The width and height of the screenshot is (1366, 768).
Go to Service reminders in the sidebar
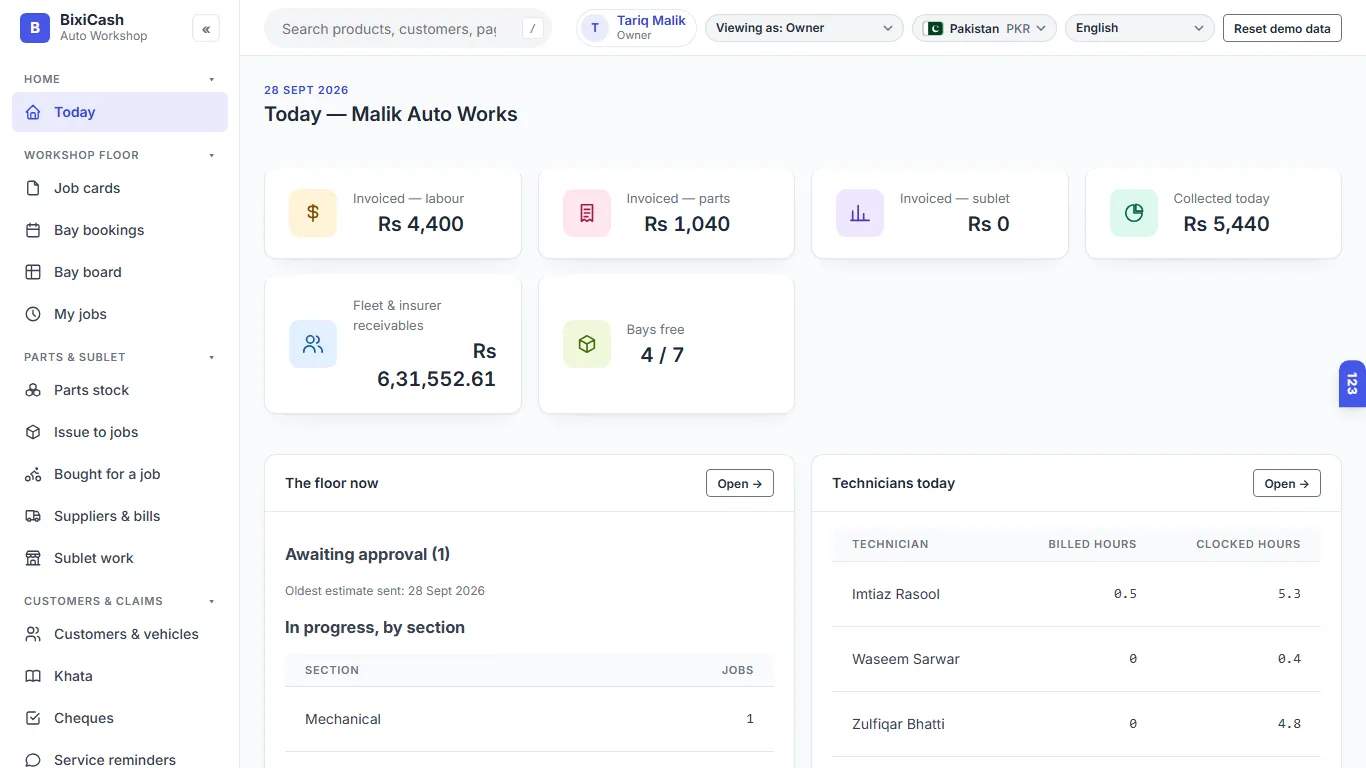coord(120,758)
